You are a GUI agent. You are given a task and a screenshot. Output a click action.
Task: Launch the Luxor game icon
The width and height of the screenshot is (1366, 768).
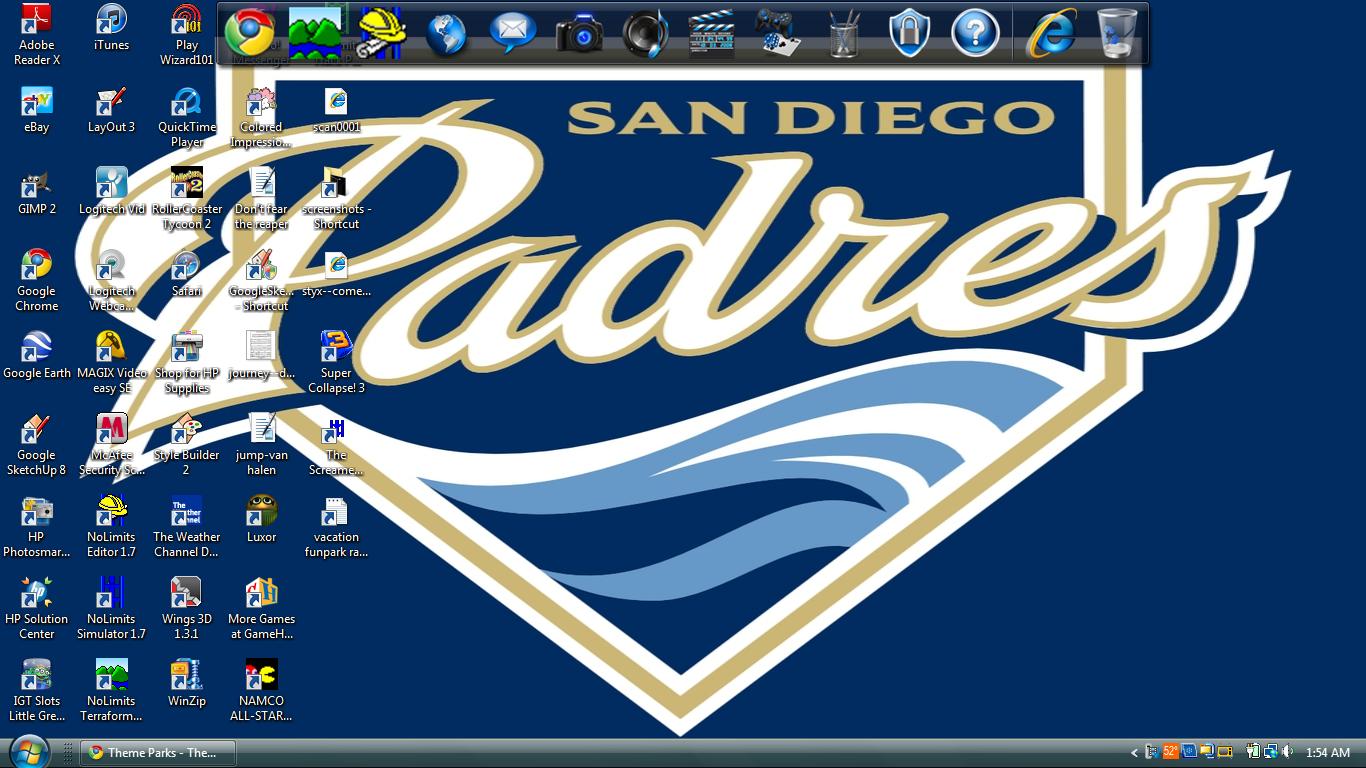(261, 520)
